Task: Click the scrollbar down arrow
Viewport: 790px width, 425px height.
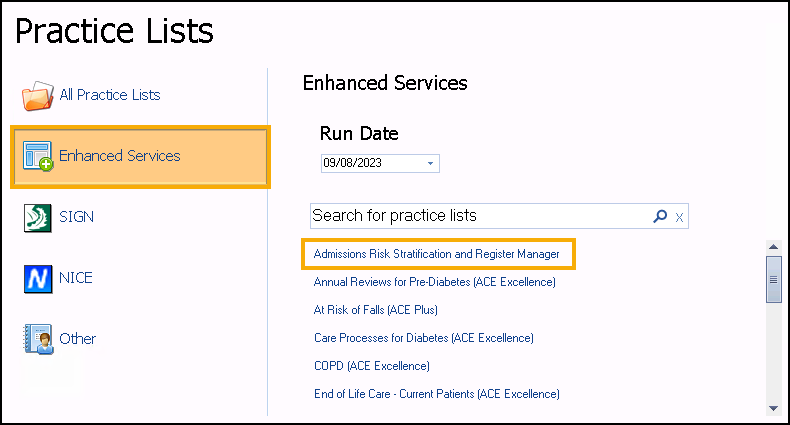Action: click(x=773, y=408)
